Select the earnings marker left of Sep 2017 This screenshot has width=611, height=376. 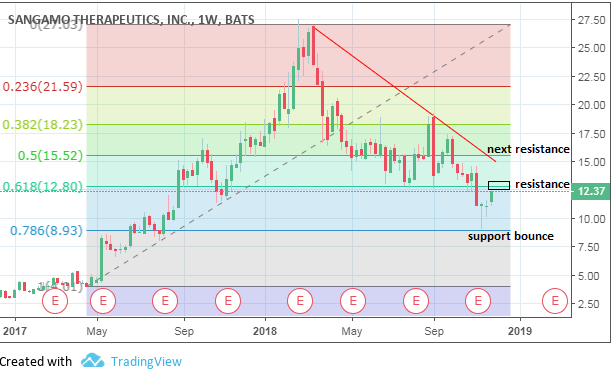pyautogui.click(x=165, y=301)
